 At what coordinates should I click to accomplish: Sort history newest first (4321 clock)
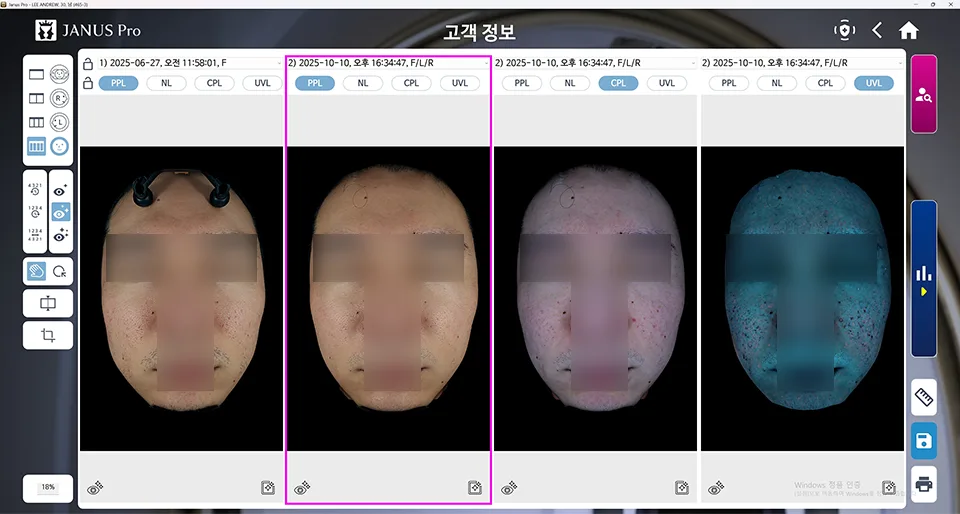click(x=35, y=189)
